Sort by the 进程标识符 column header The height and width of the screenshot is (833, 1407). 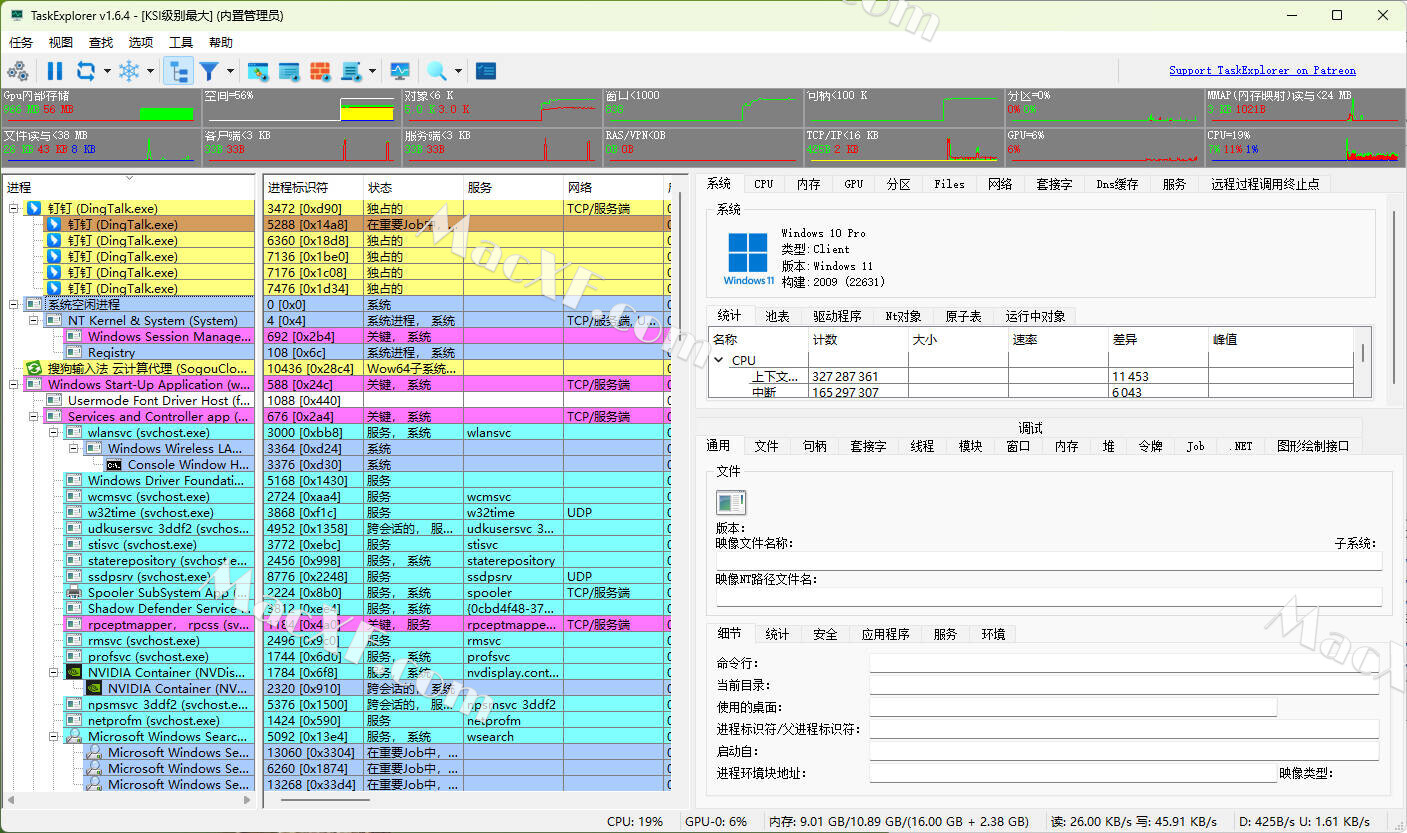(313, 187)
